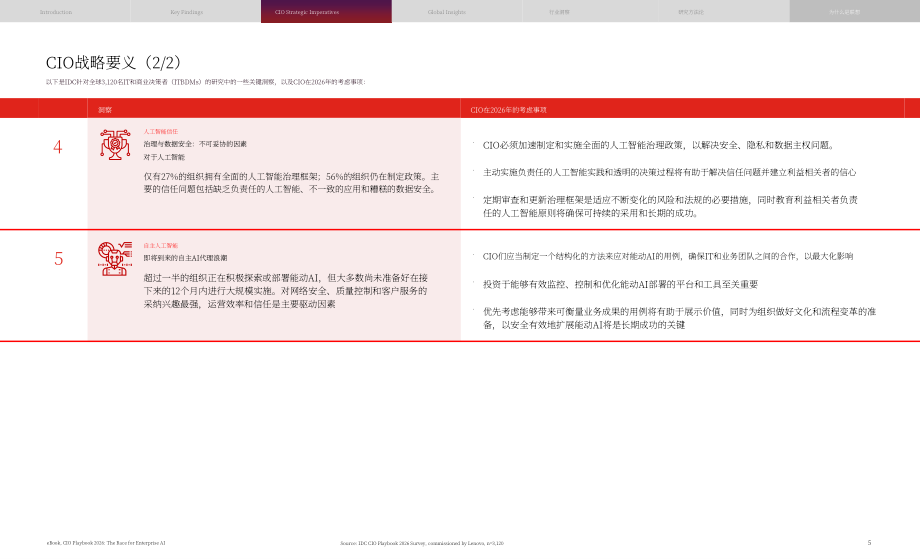Click the footer Source: IDC CIO Playbook survey note
This screenshot has width=920, height=559.
[422, 543]
